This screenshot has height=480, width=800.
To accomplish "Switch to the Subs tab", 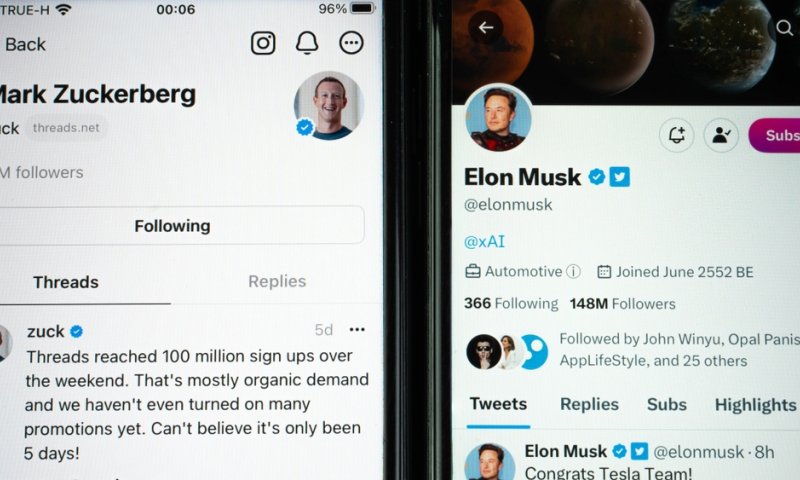I will 666,404.
